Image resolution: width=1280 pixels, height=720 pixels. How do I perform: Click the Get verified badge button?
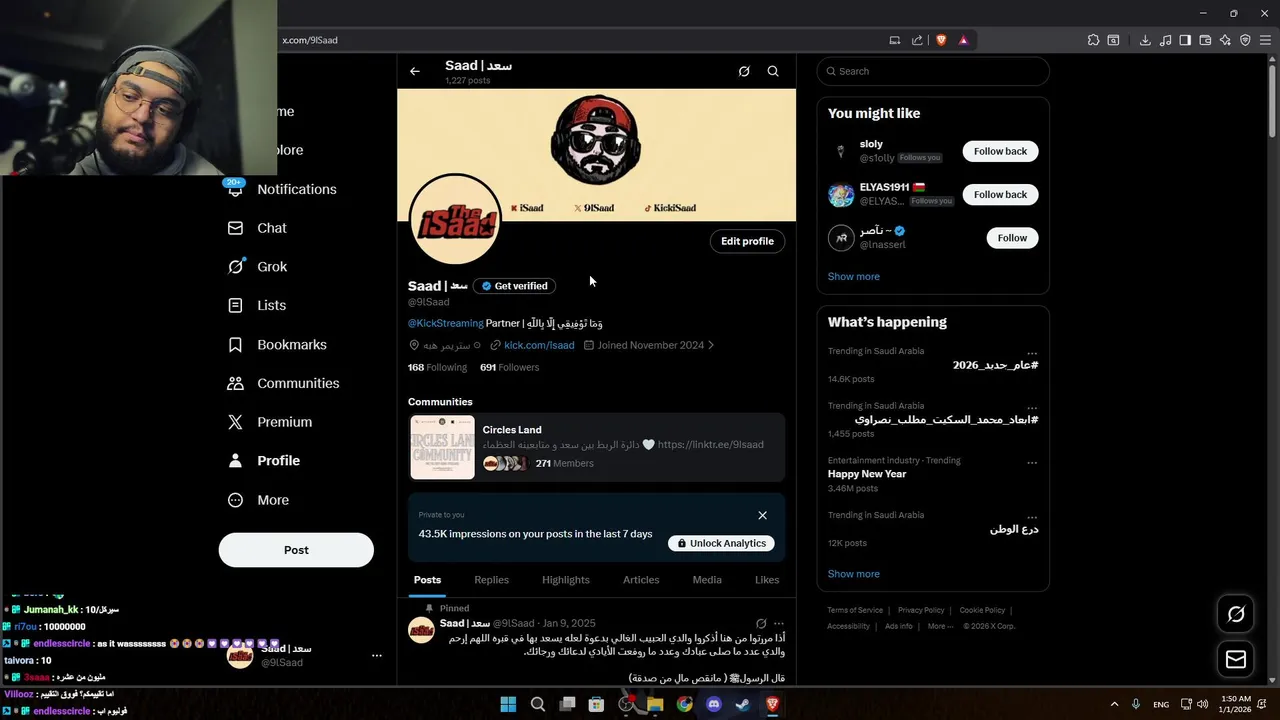514,286
